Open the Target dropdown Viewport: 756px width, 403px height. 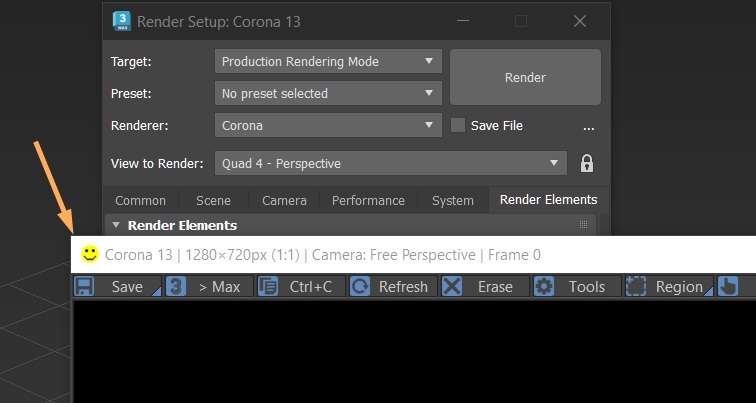coord(329,61)
